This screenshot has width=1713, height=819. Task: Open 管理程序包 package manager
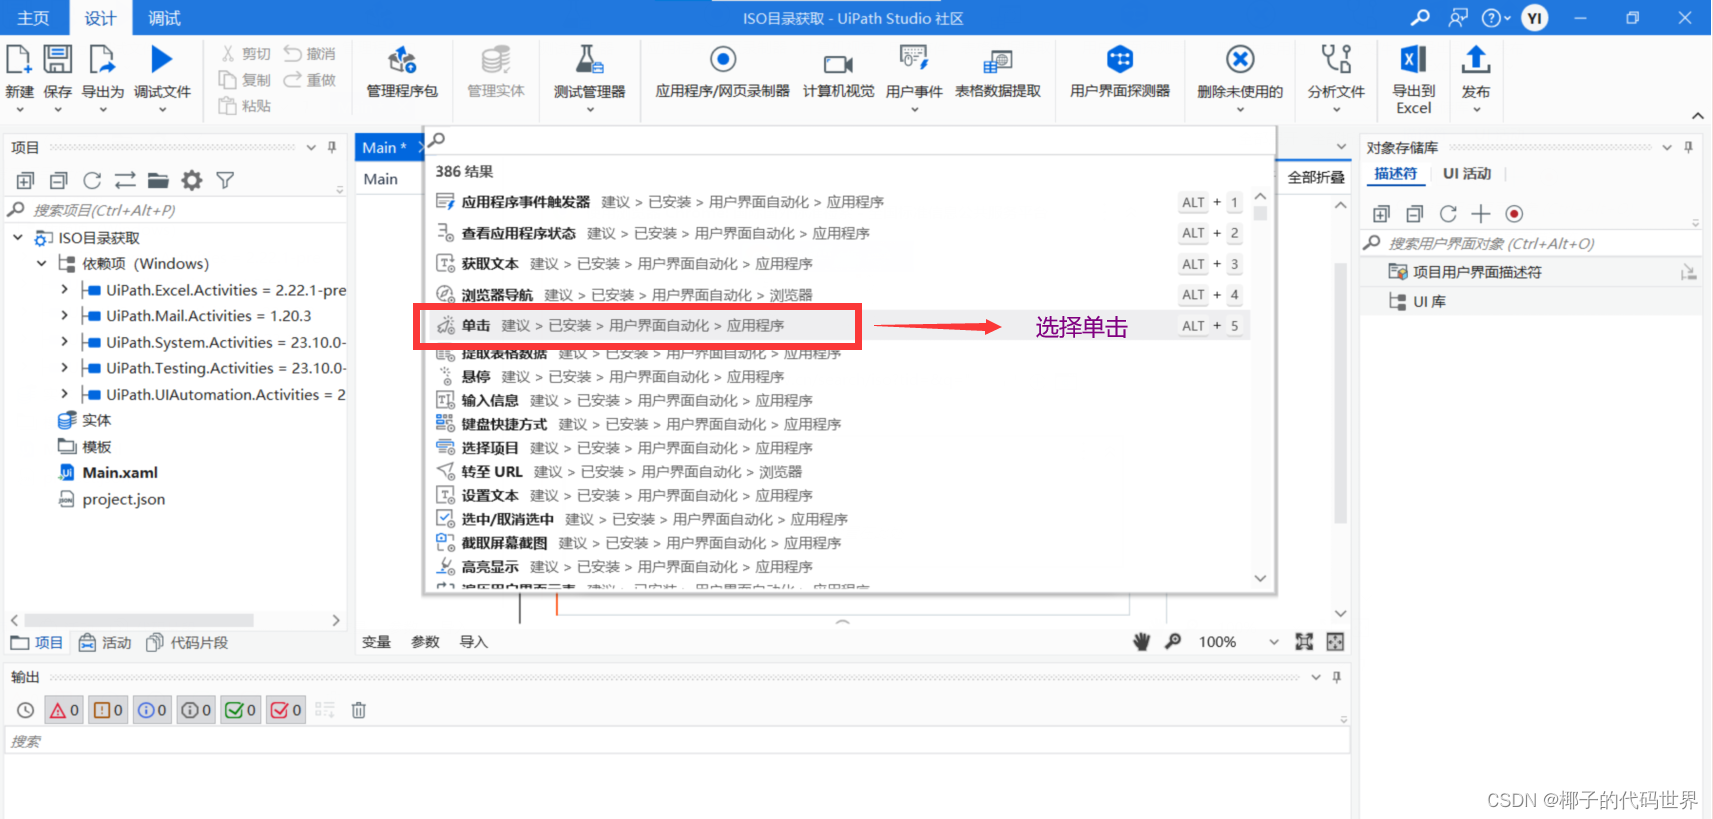(402, 60)
